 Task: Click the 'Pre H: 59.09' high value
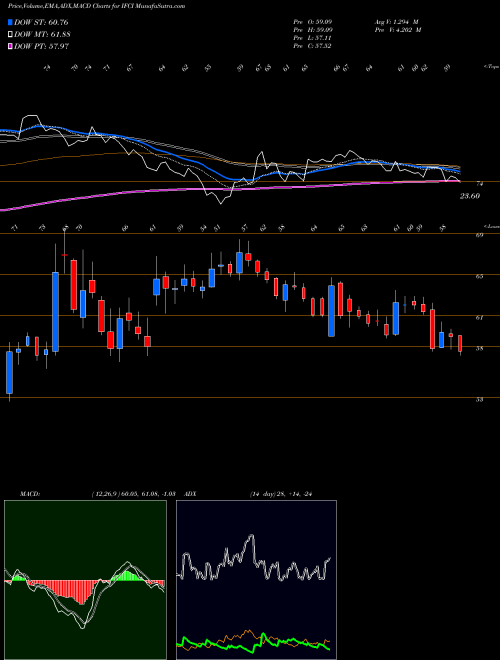click(x=314, y=30)
